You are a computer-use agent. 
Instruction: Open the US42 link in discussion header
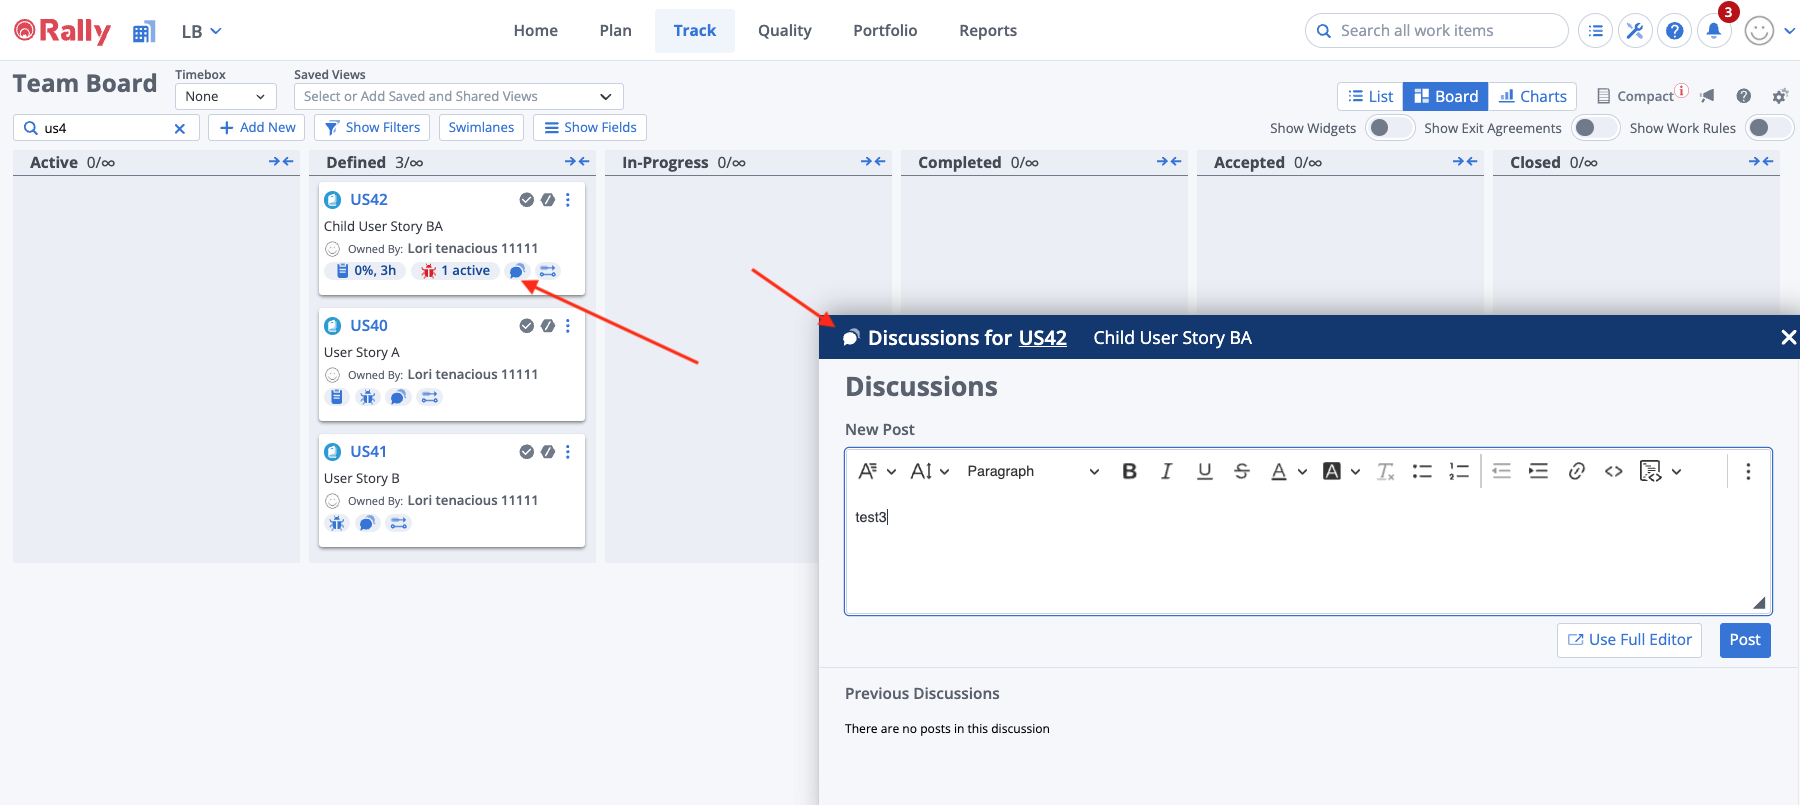(1042, 338)
